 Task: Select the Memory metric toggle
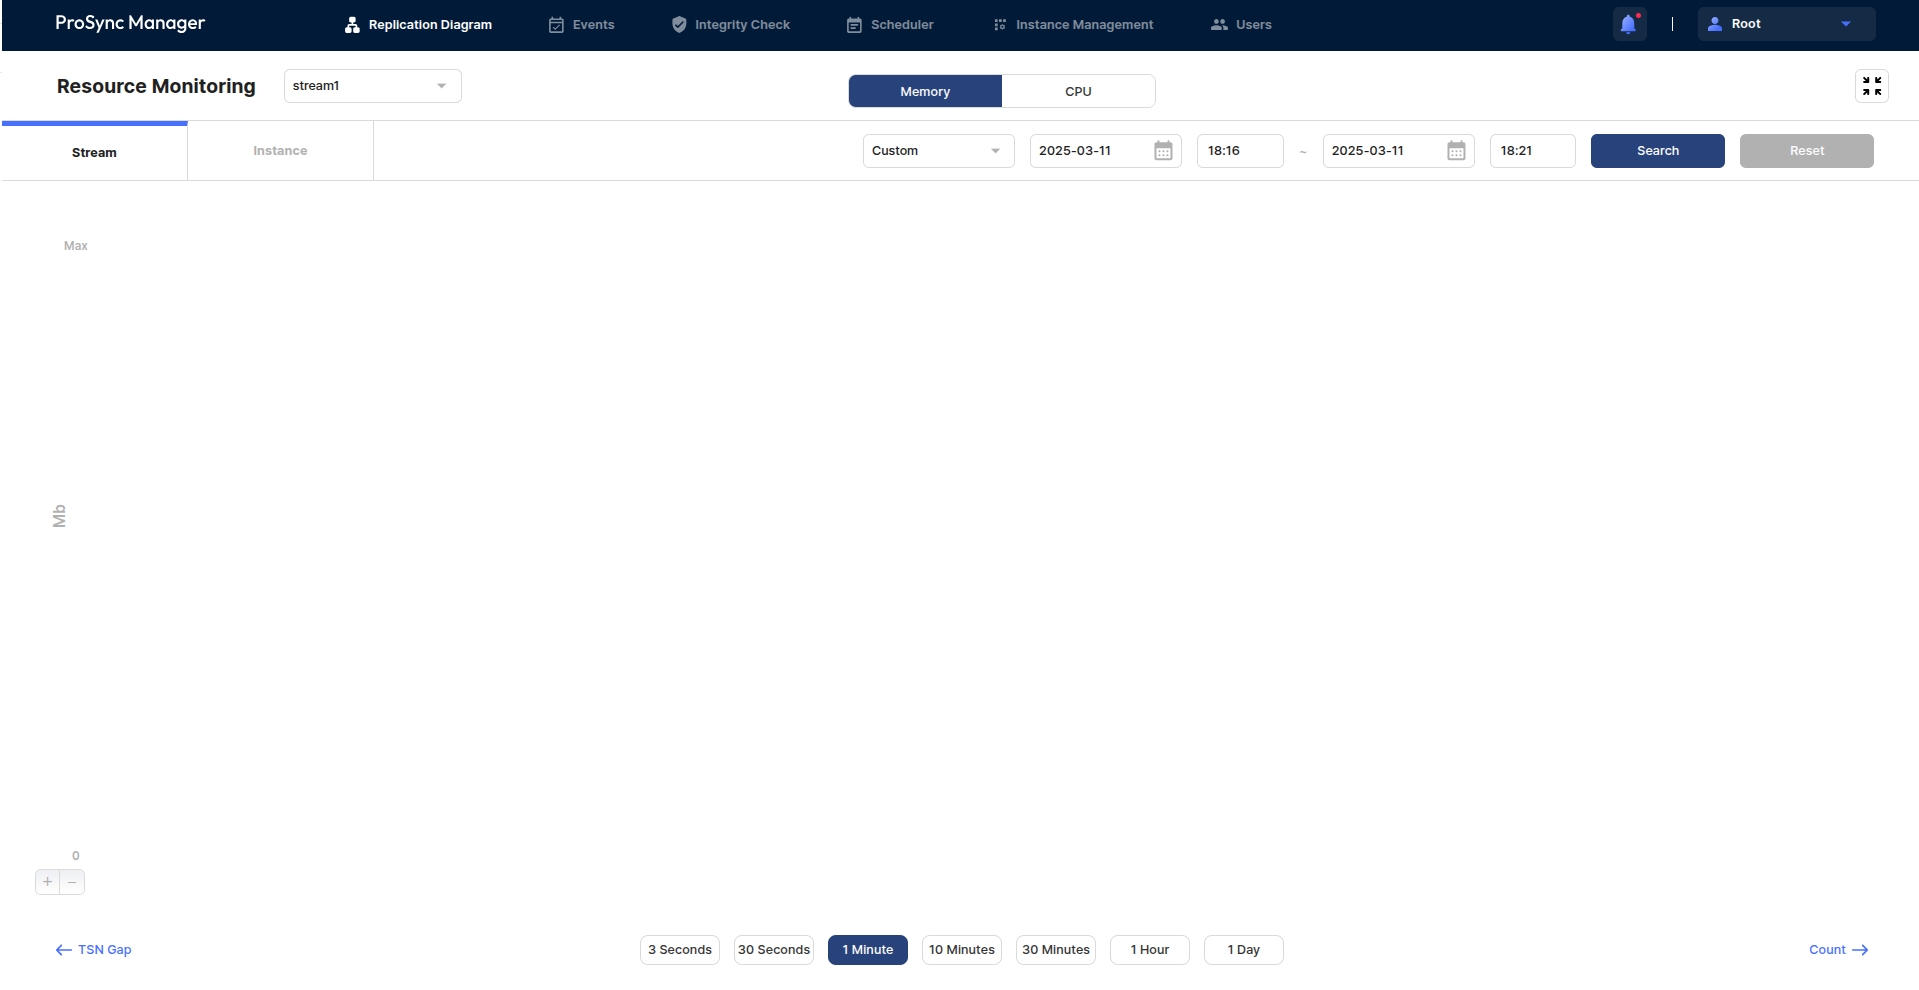coord(925,91)
